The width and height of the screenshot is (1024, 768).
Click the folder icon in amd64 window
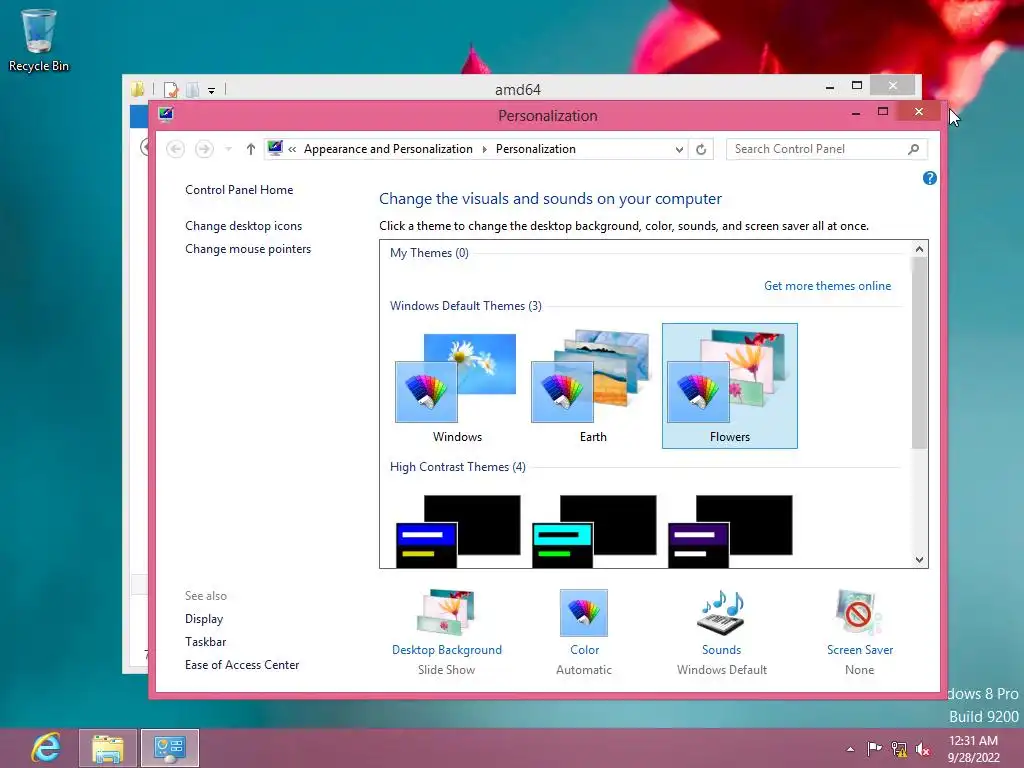point(137,89)
